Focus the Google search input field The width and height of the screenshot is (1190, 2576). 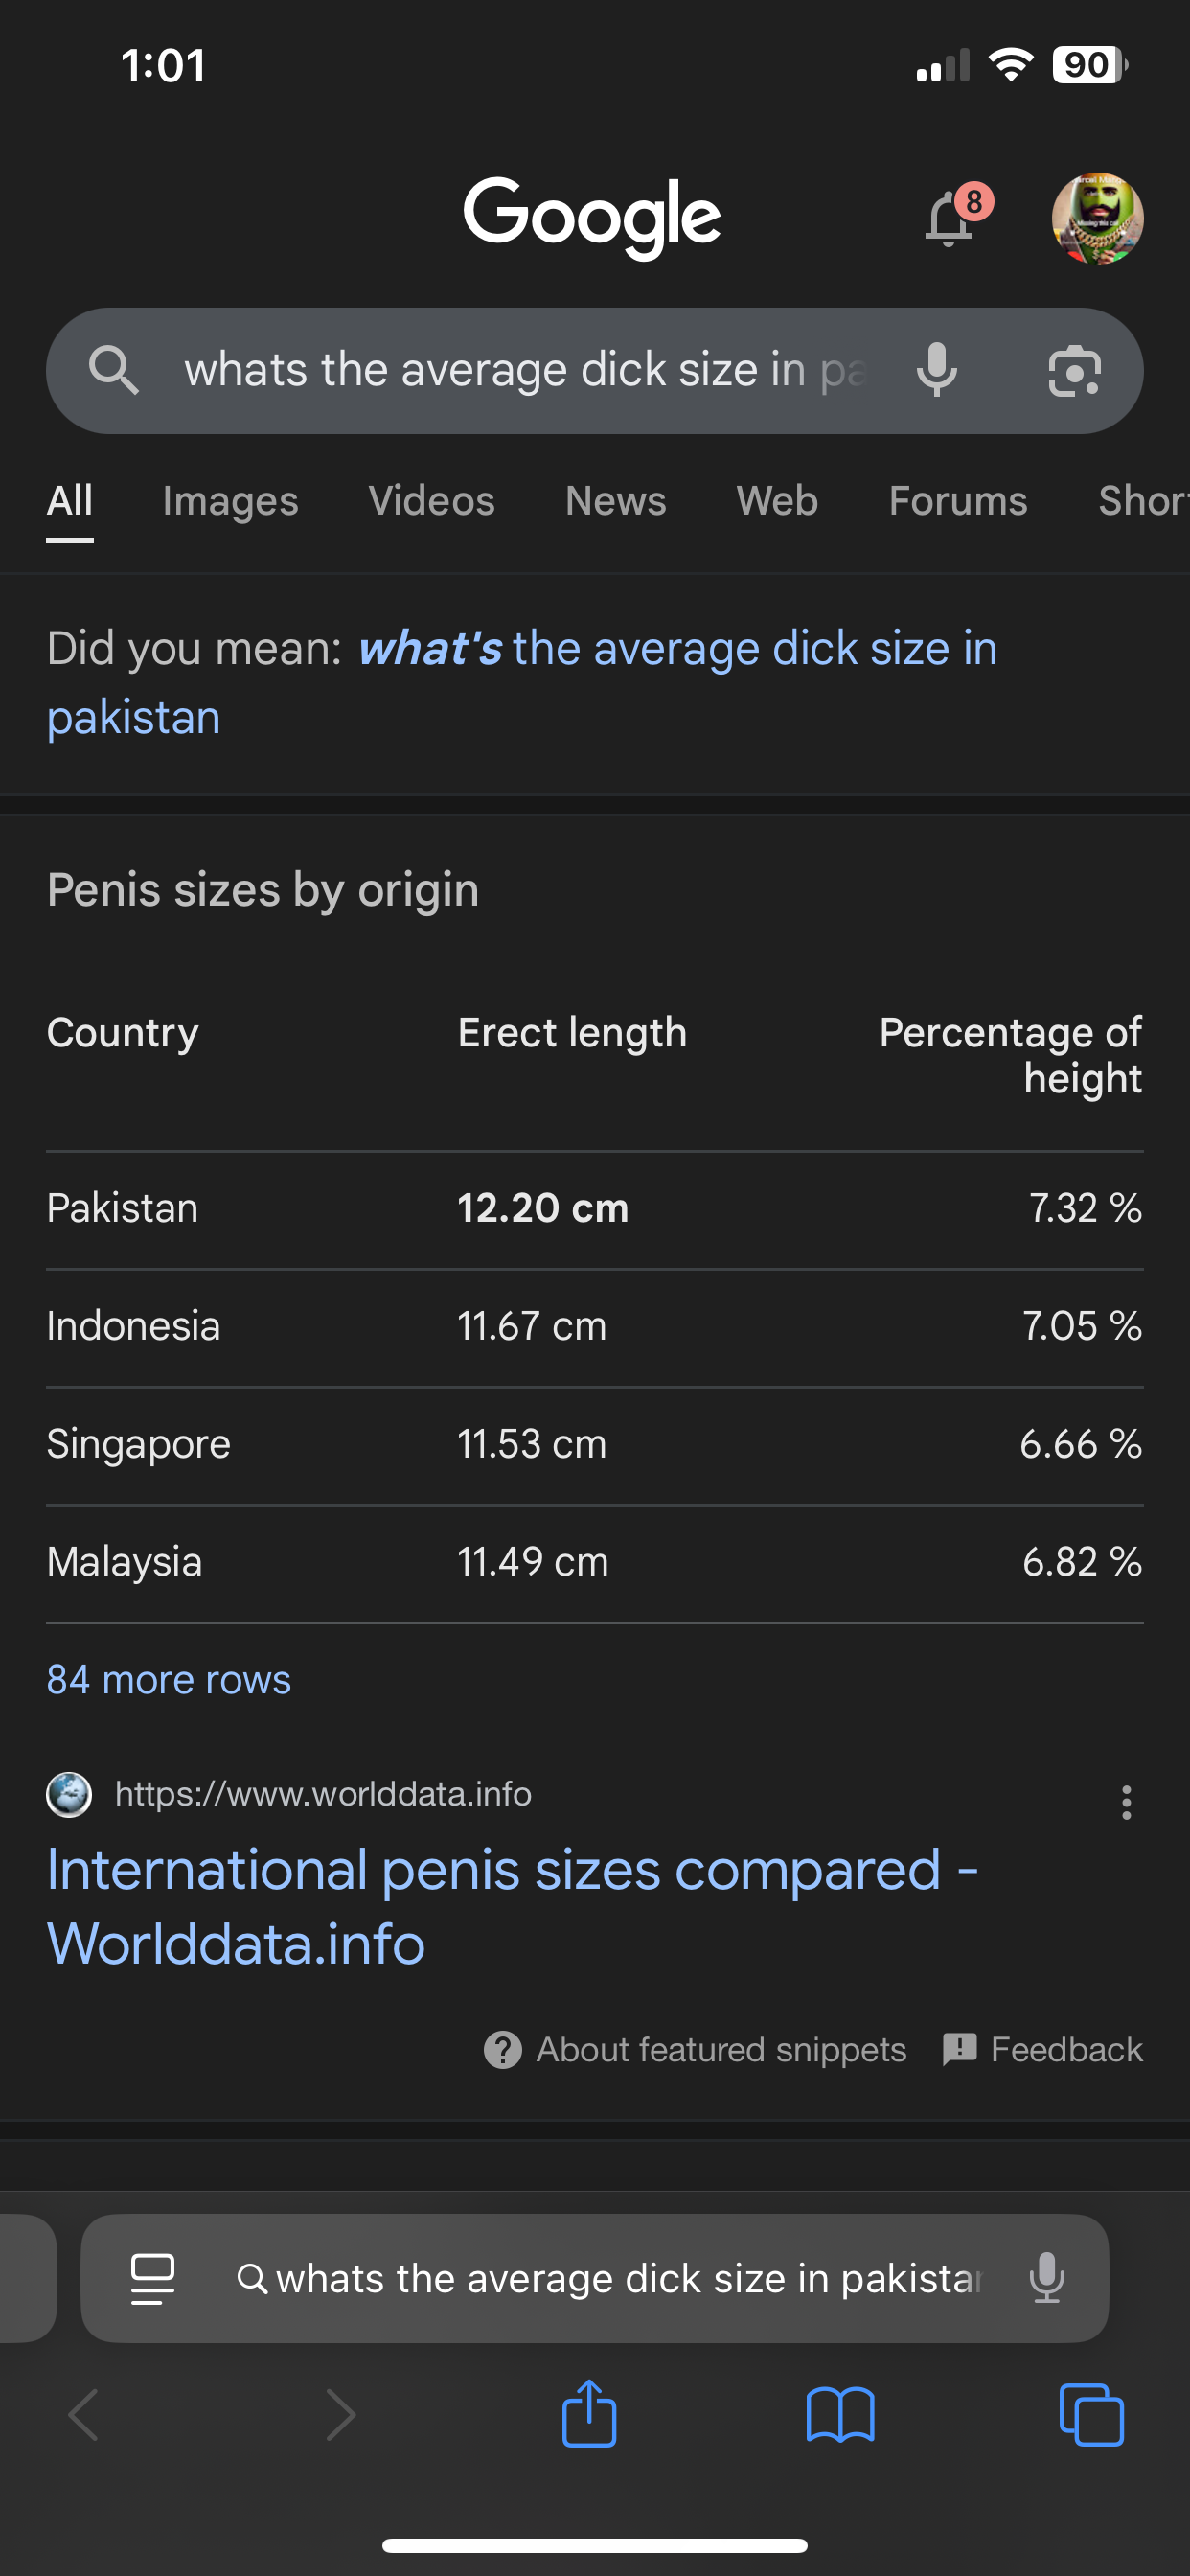525,370
